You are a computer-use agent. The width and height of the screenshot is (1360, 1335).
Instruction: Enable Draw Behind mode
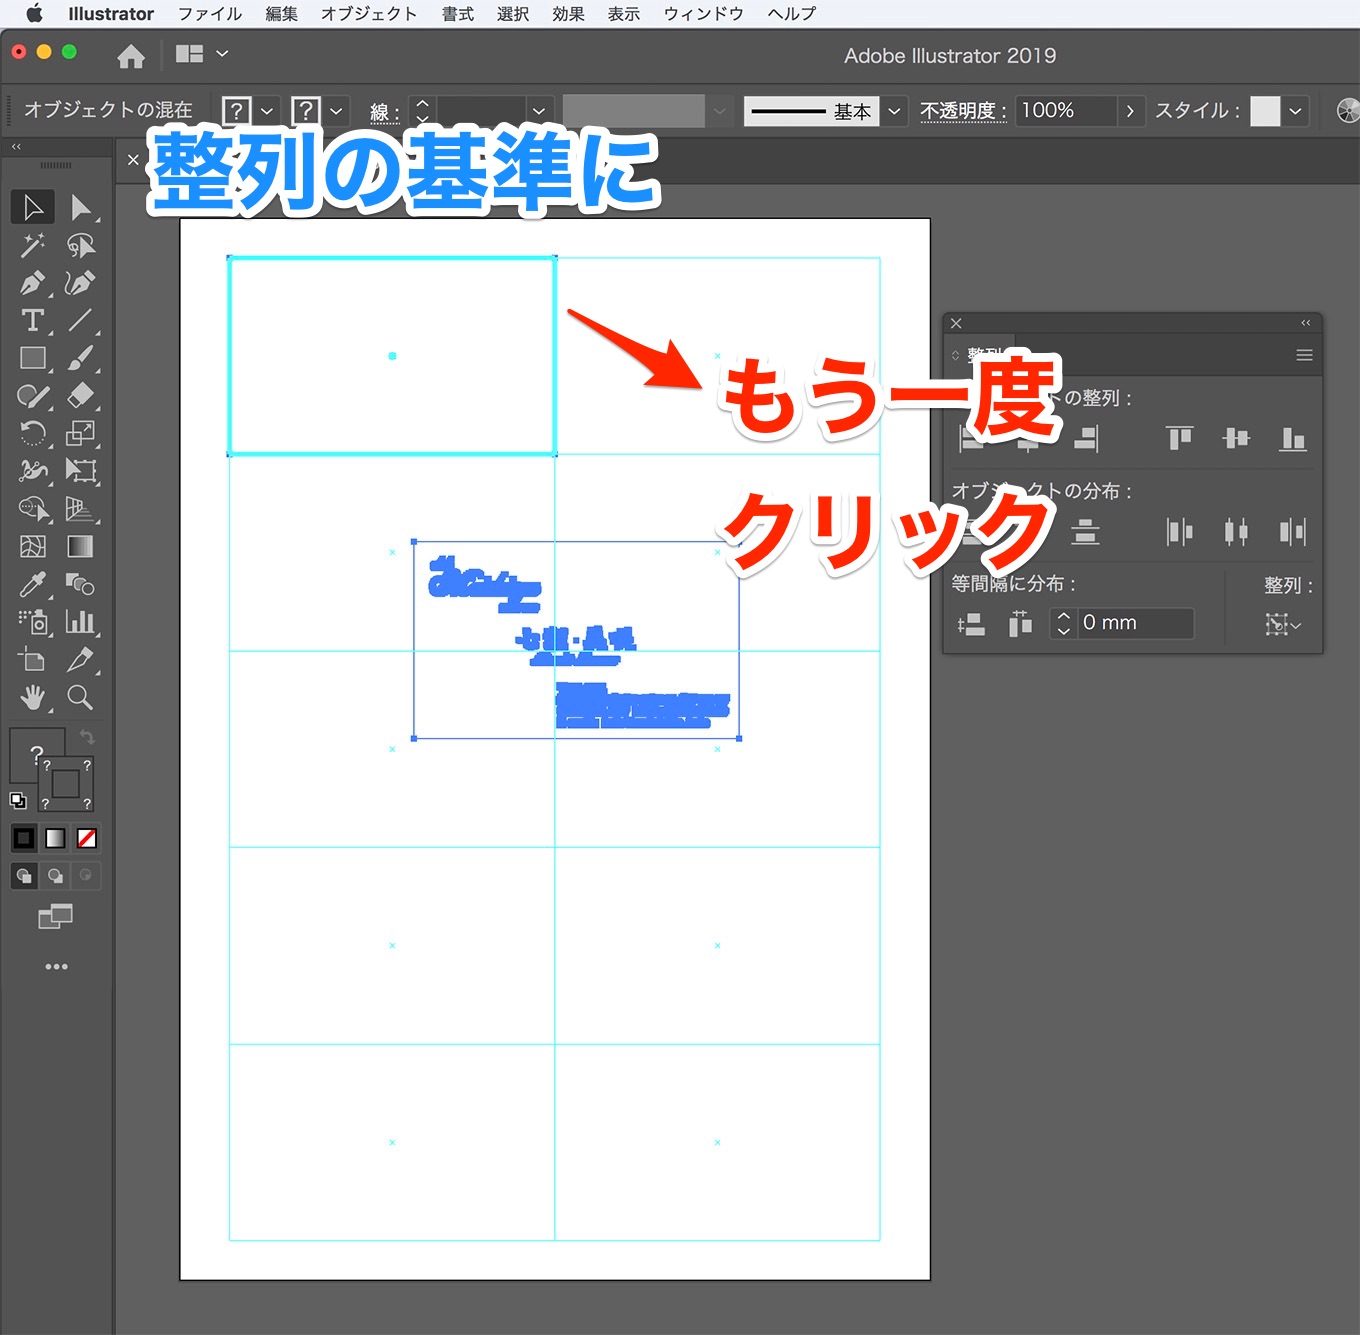[56, 875]
